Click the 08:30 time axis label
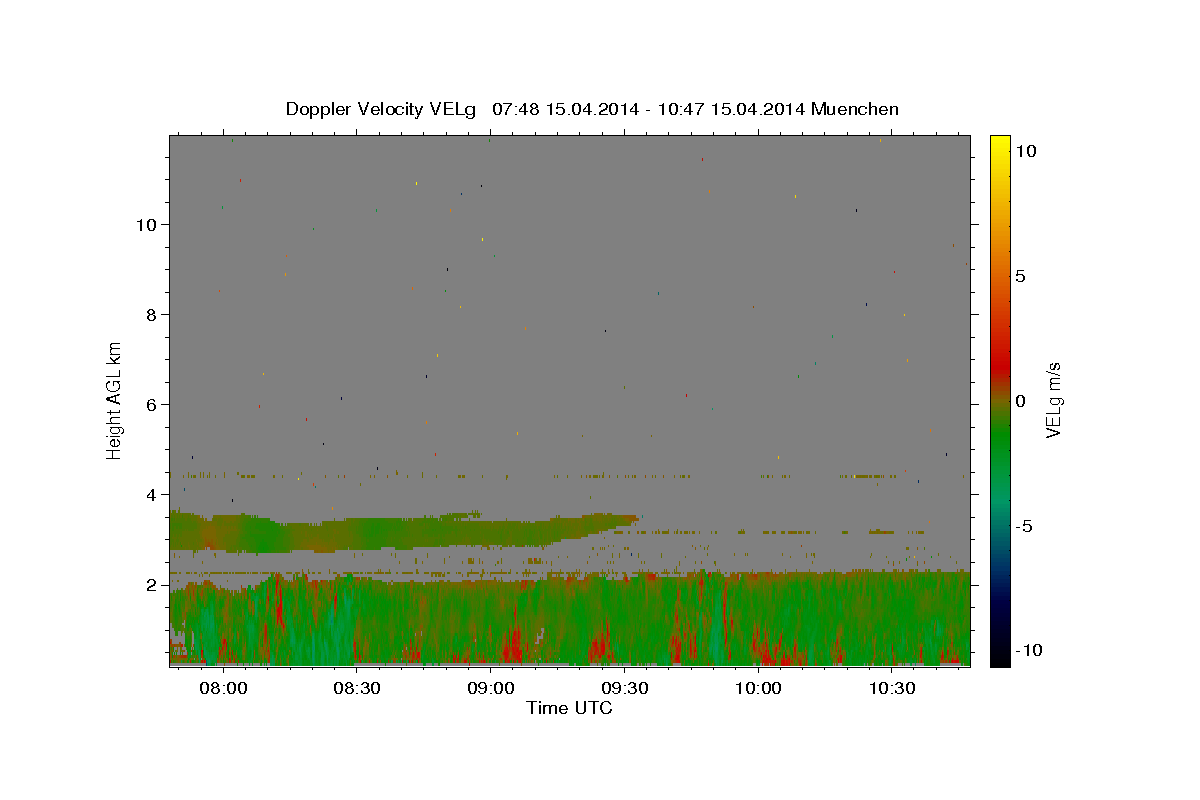Image resolution: width=1200 pixels, height=800 pixels. tap(357, 688)
